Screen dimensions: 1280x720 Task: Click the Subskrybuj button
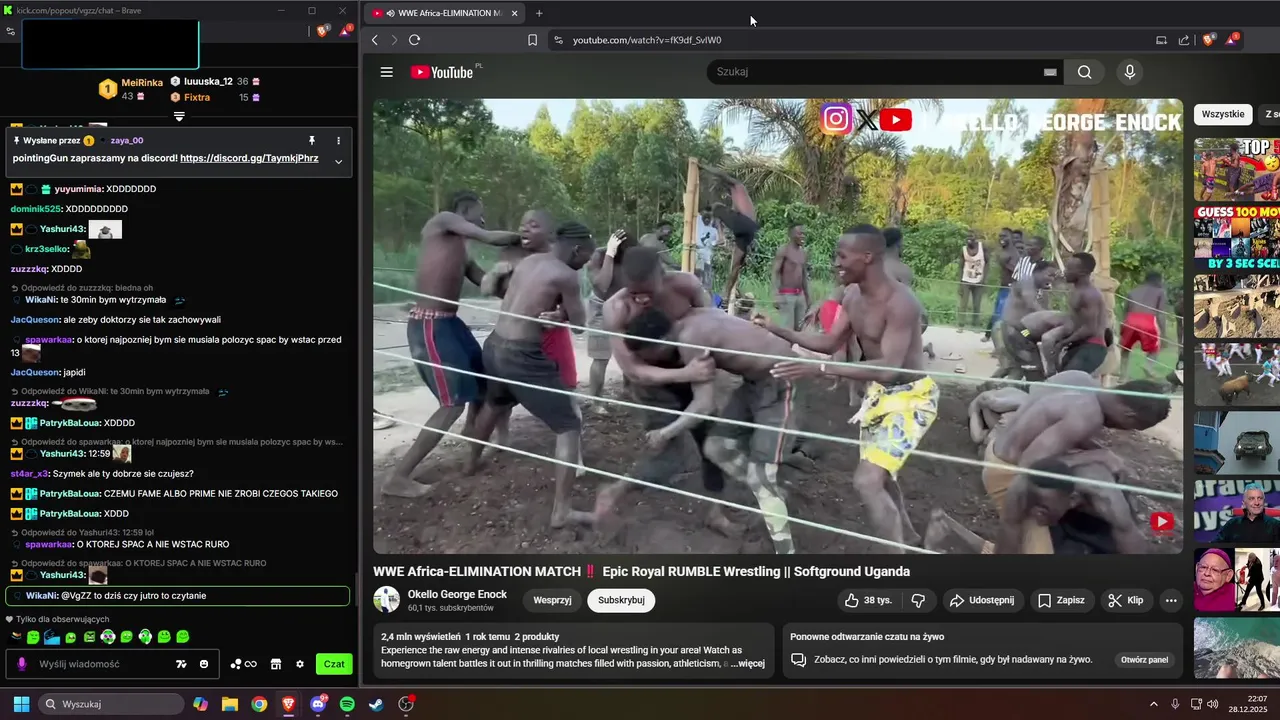[x=621, y=600]
